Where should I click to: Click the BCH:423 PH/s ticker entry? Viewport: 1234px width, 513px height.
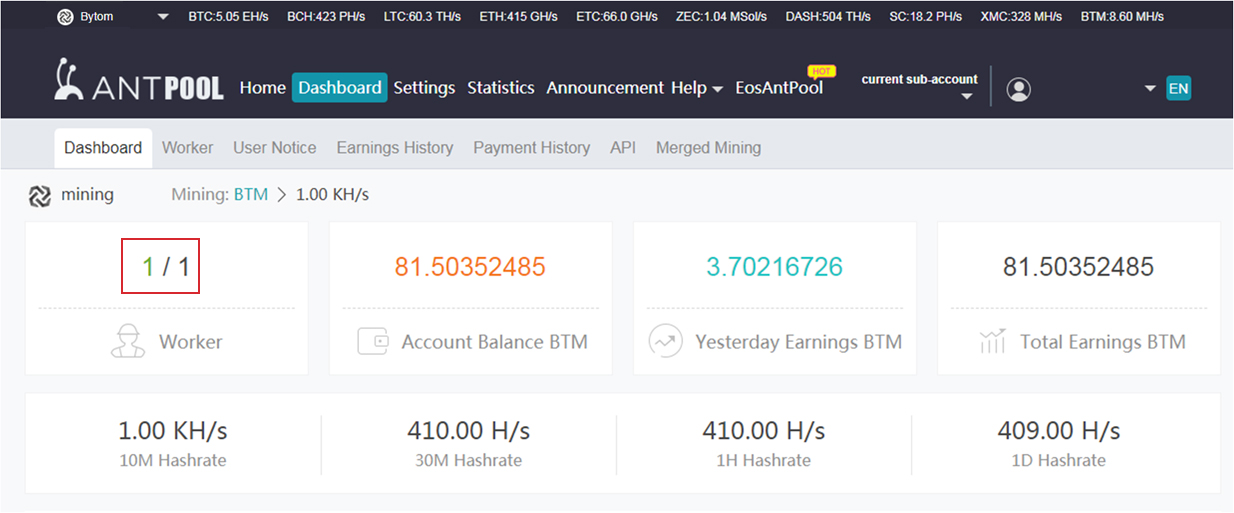(326, 17)
